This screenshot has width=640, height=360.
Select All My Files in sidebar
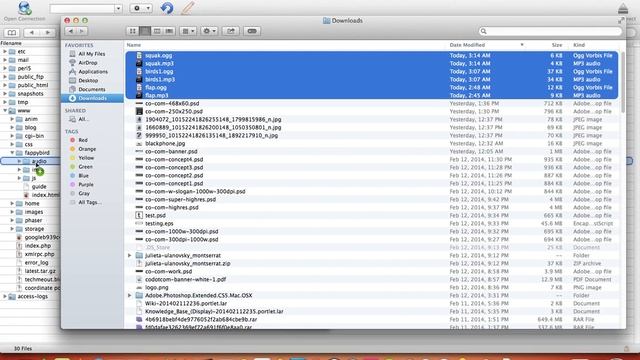91,54
